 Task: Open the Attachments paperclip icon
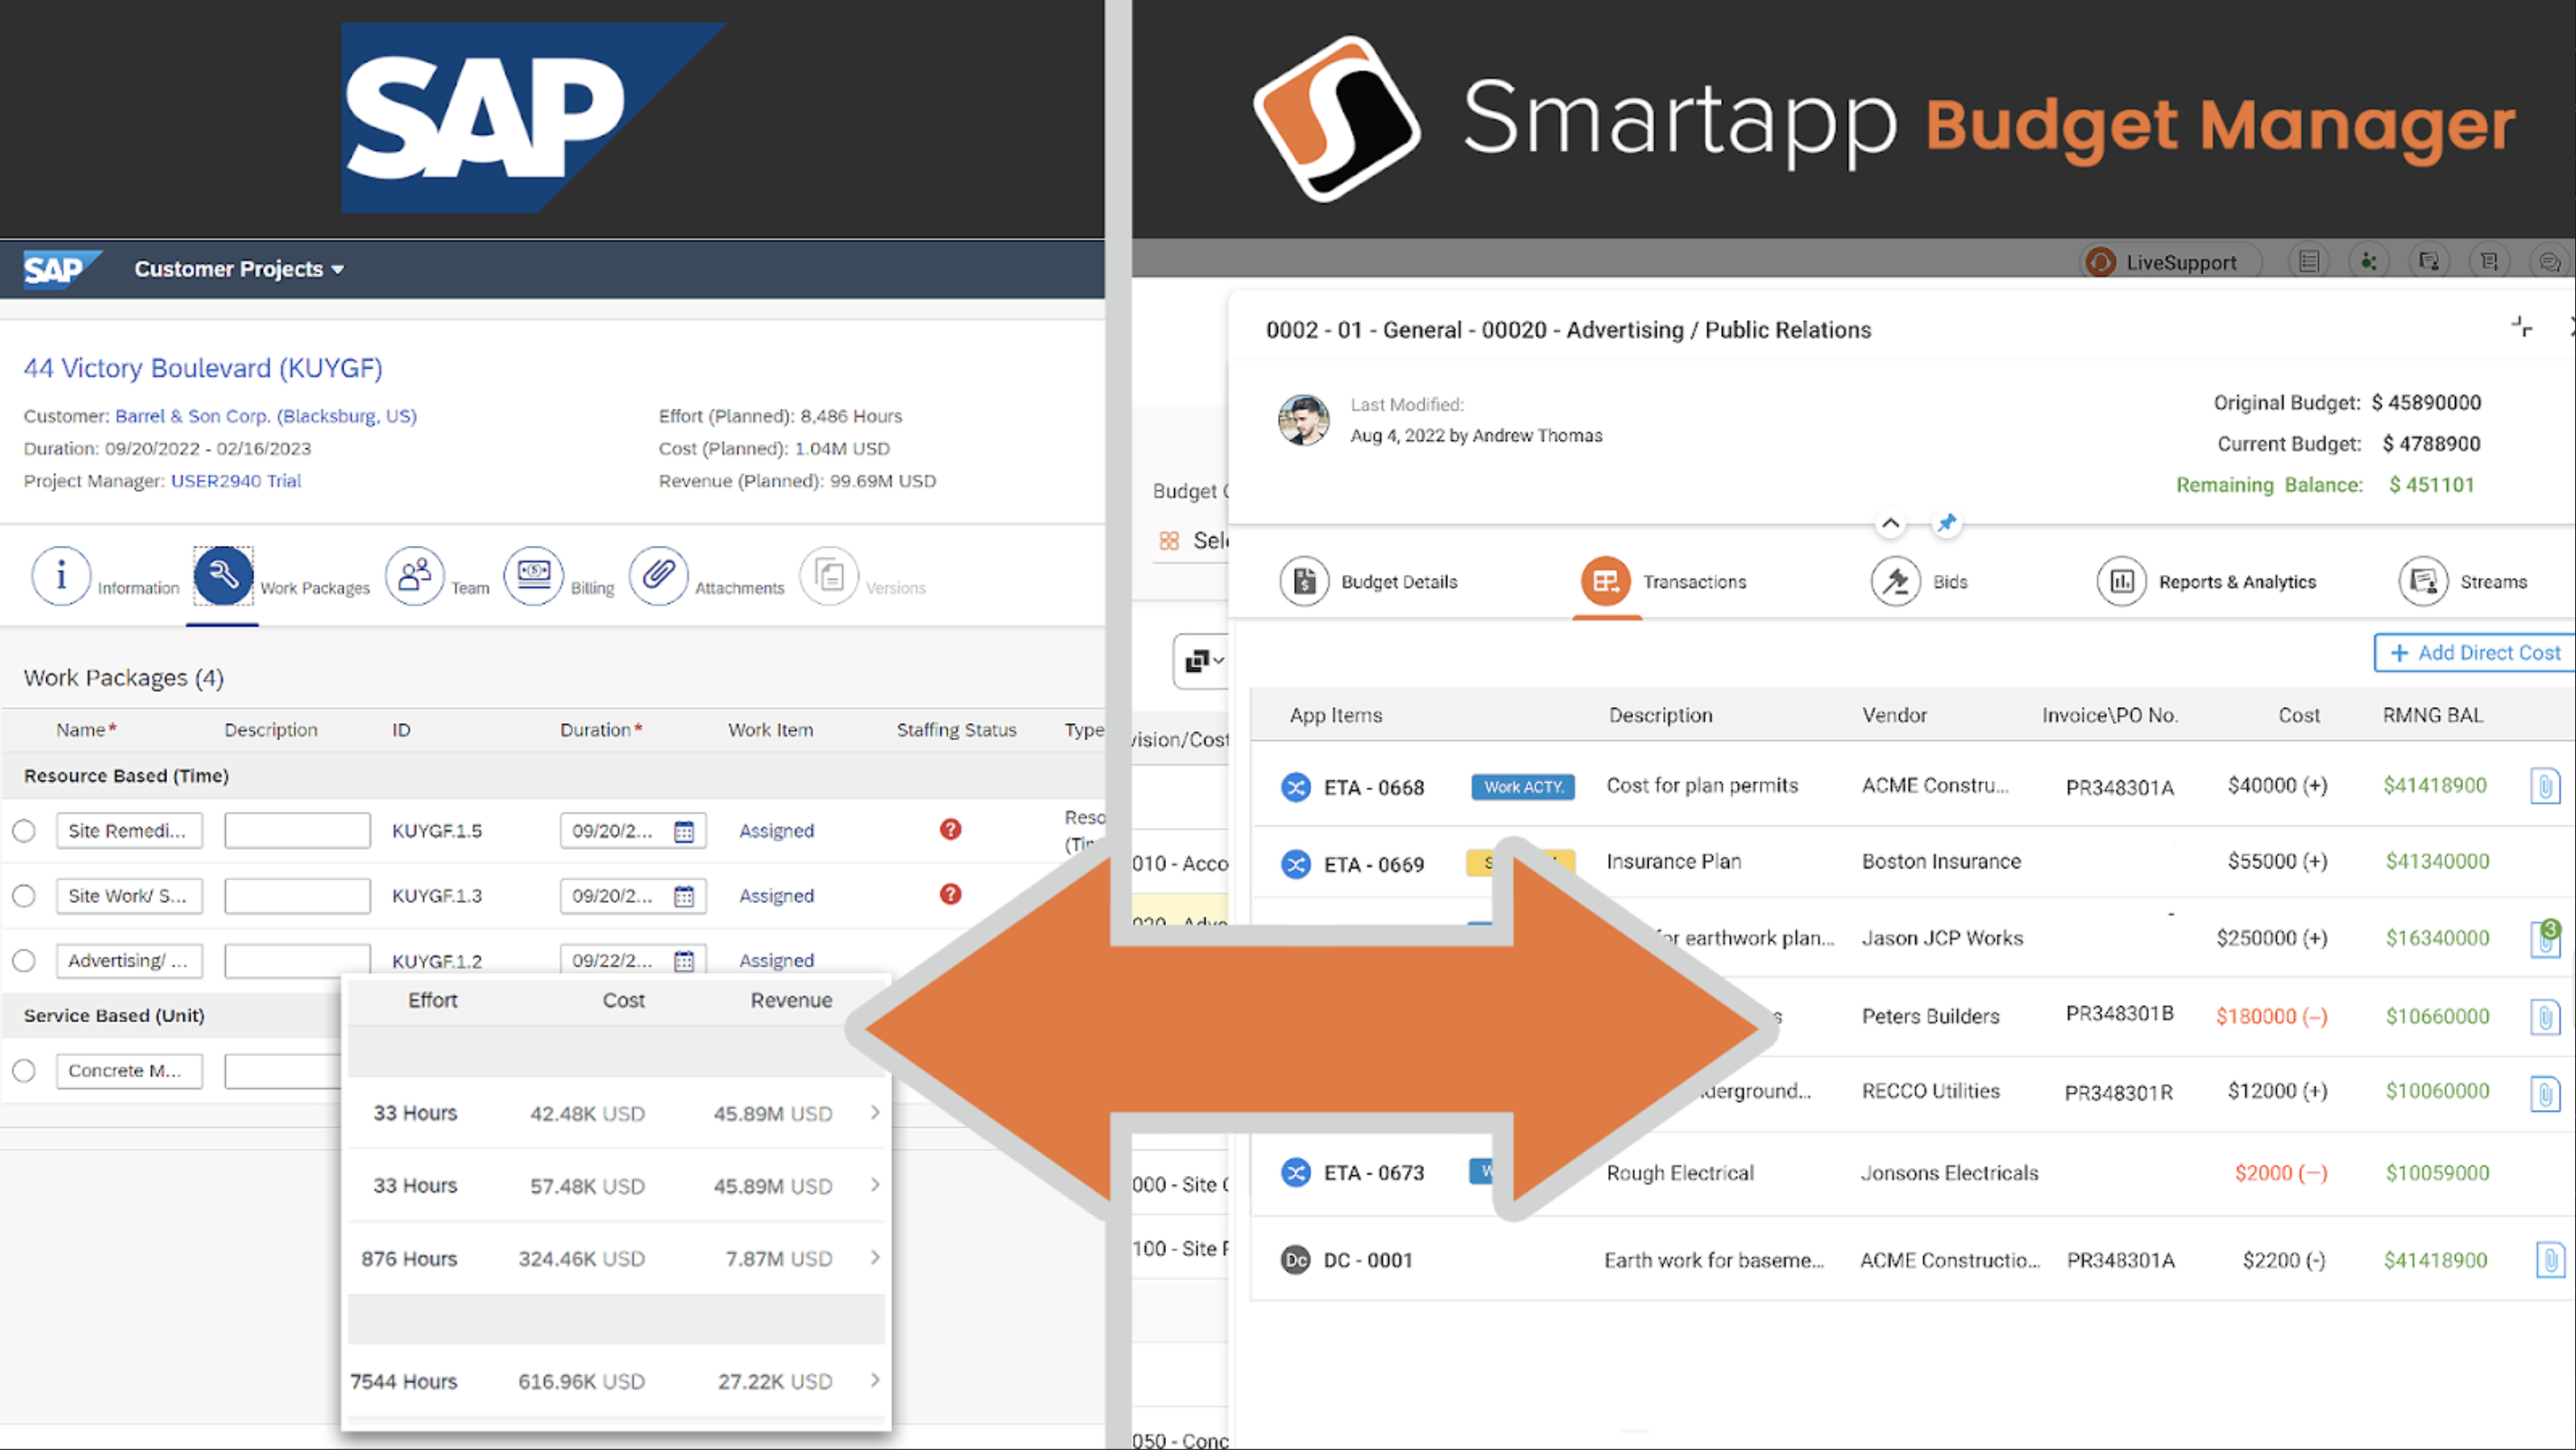coord(658,575)
